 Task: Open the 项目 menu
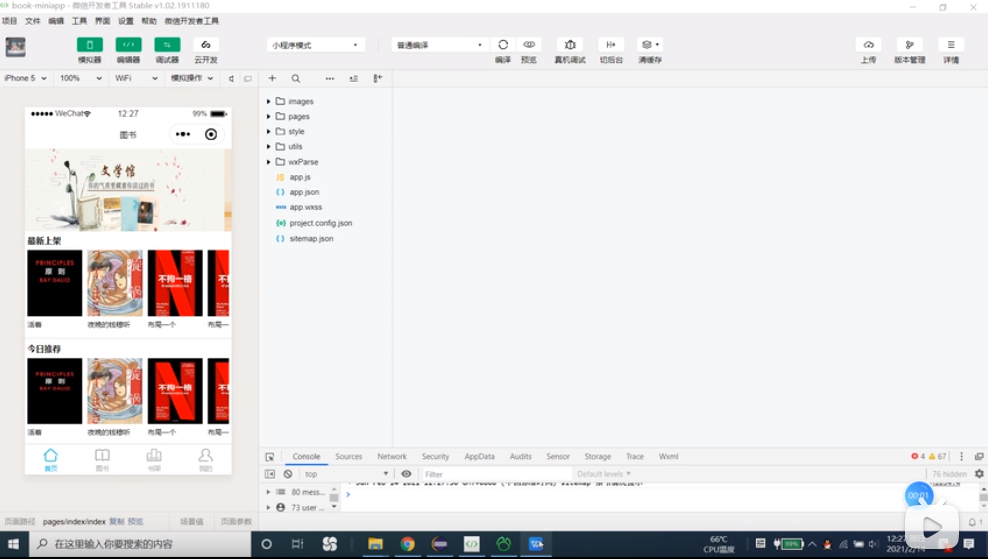pos(9,21)
